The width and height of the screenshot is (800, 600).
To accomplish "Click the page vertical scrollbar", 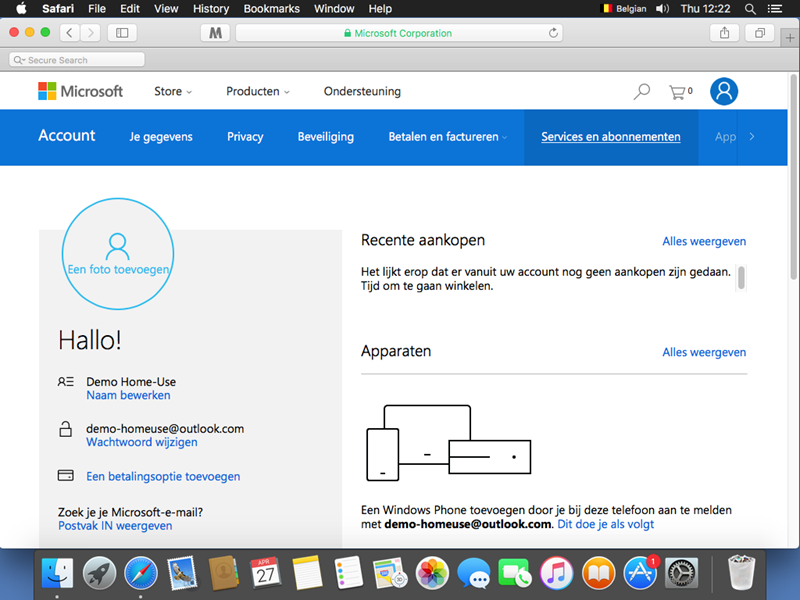I will coord(793,177).
